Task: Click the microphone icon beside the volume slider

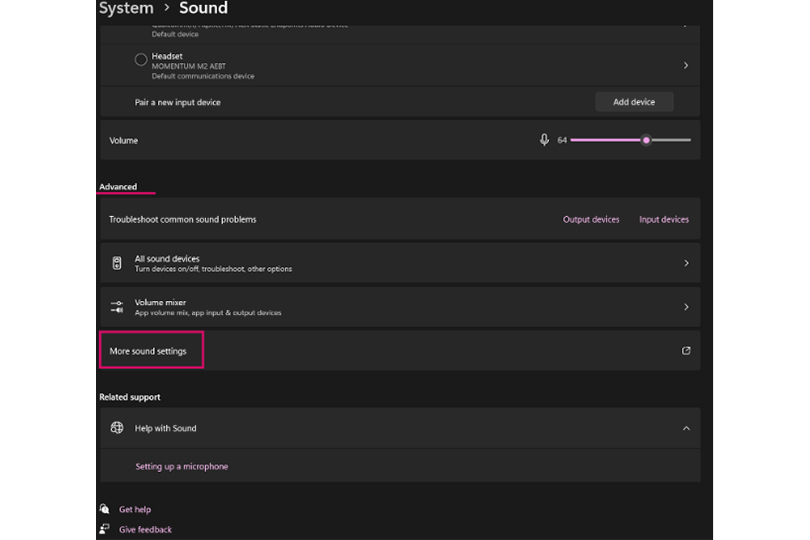Action: pyautogui.click(x=544, y=140)
